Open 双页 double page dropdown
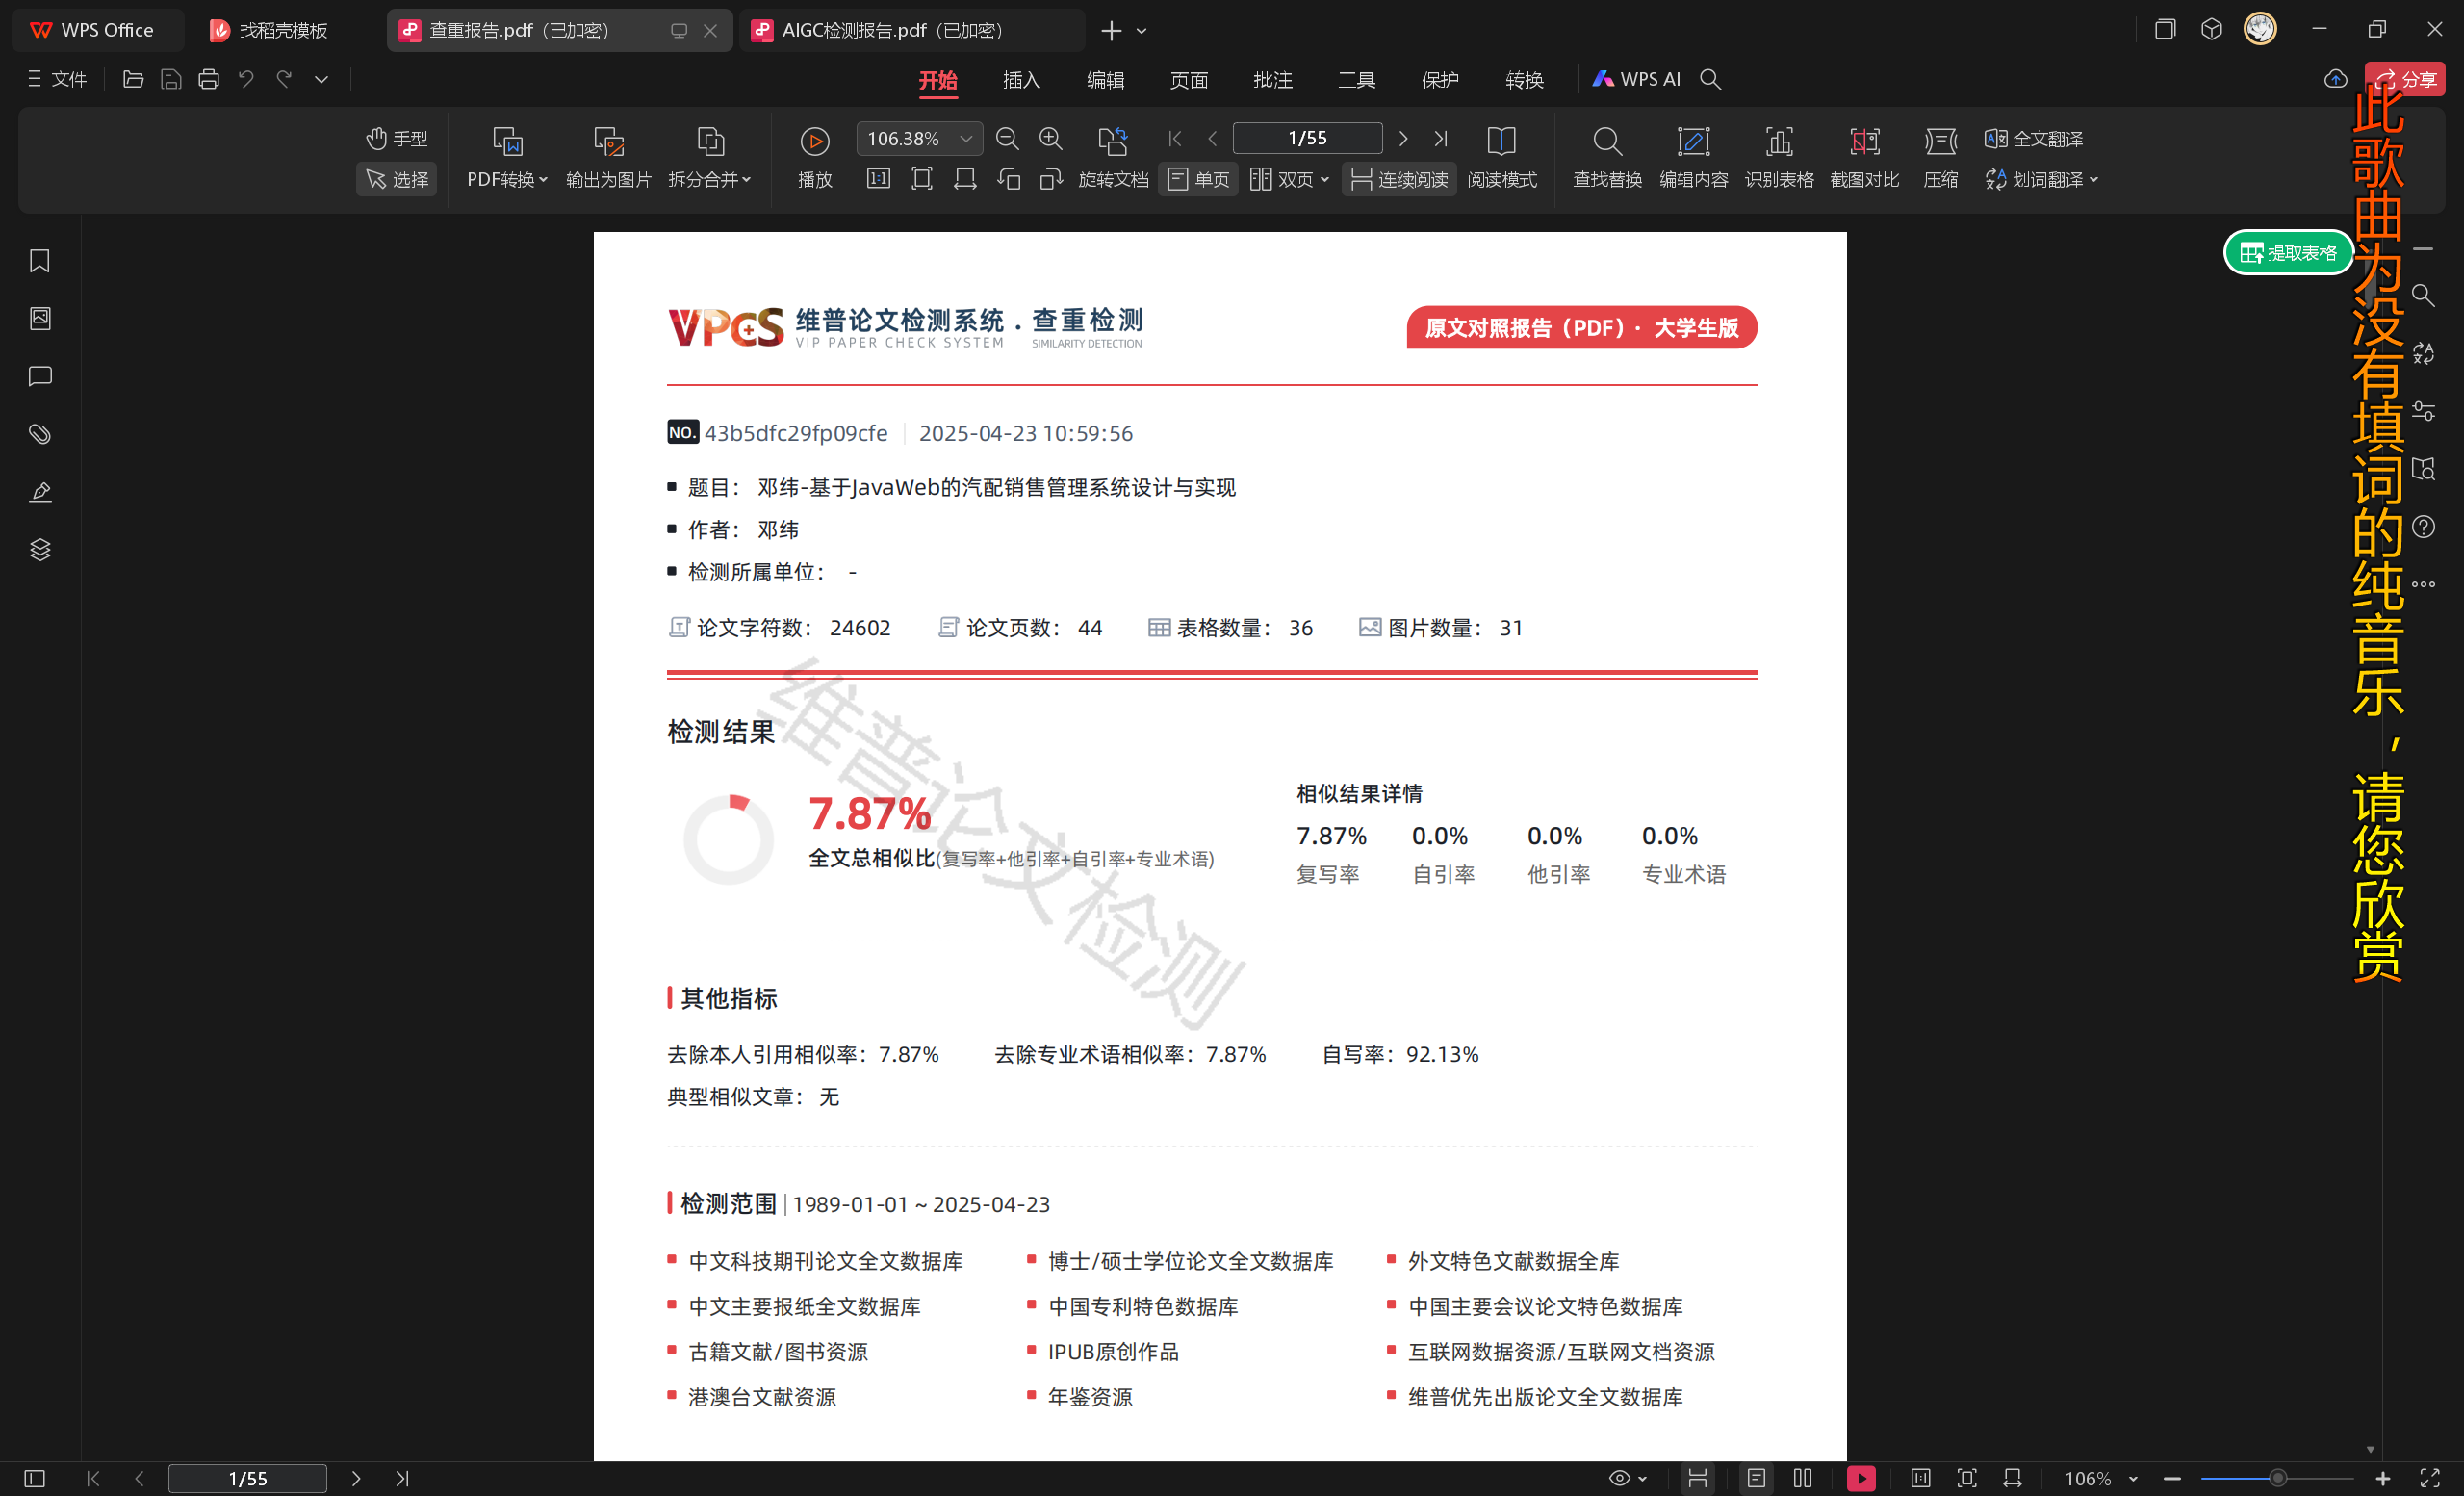This screenshot has width=2464, height=1496. click(1289, 179)
